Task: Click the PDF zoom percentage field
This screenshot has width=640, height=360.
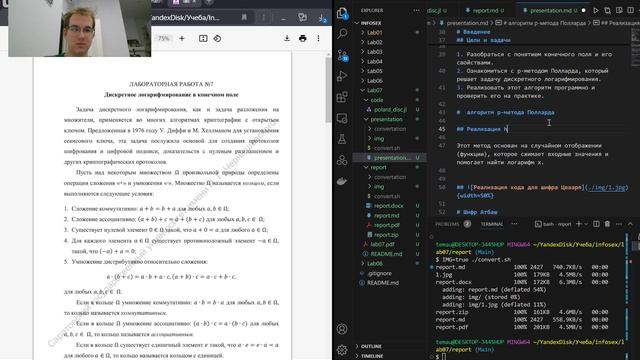Action: pos(164,38)
